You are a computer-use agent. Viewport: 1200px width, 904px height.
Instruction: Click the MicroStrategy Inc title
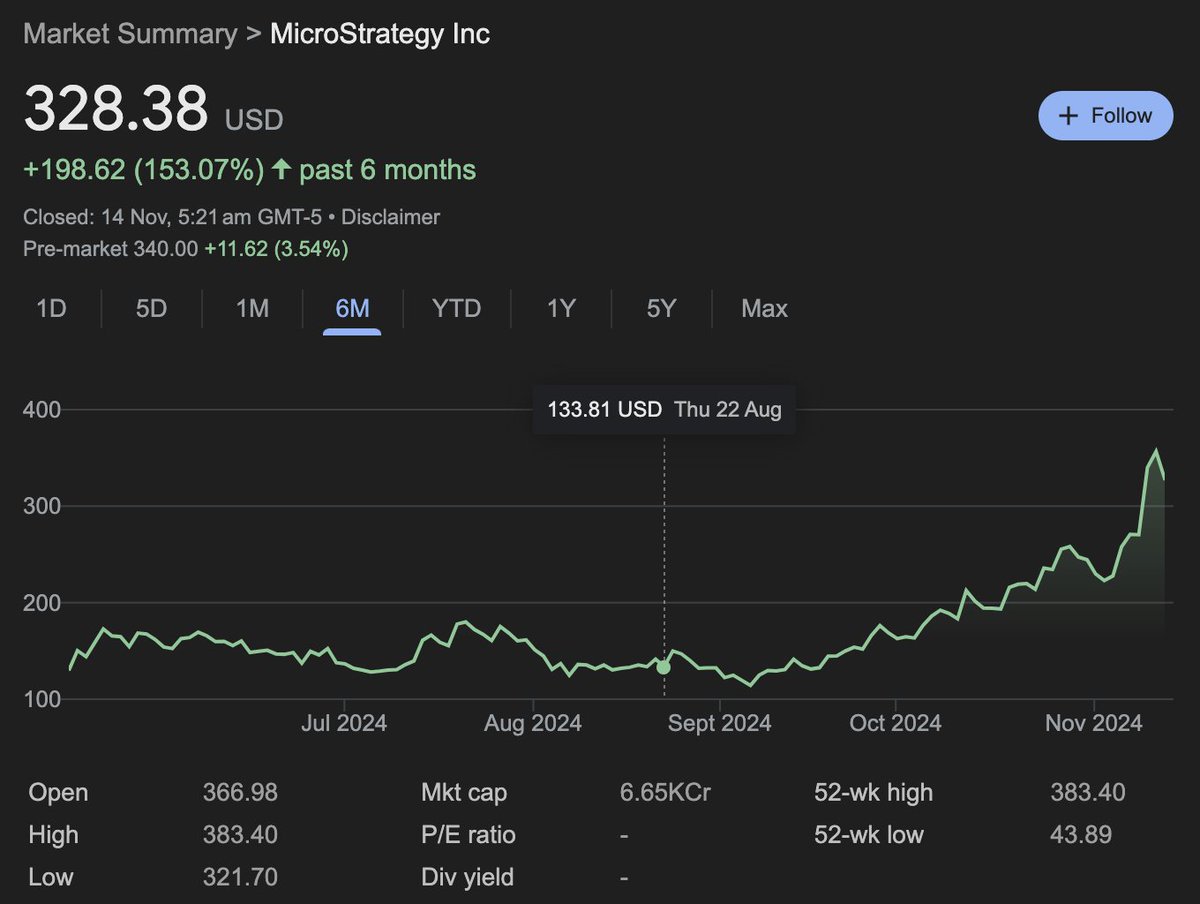(x=380, y=34)
